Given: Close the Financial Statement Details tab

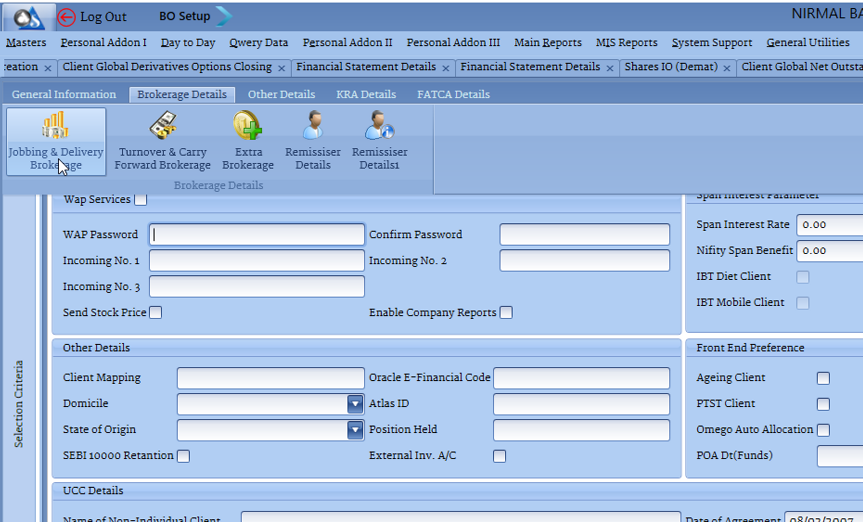Looking at the screenshot, I should 446,68.
